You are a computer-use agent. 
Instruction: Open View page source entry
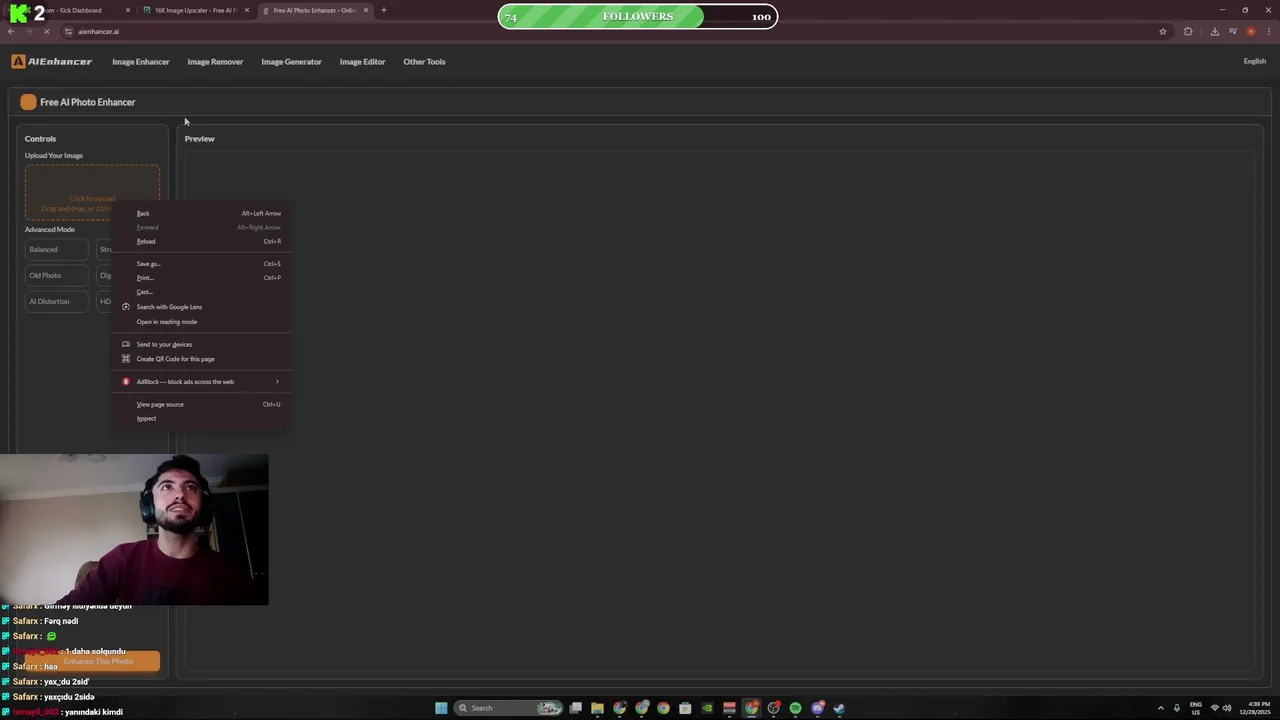point(200,404)
